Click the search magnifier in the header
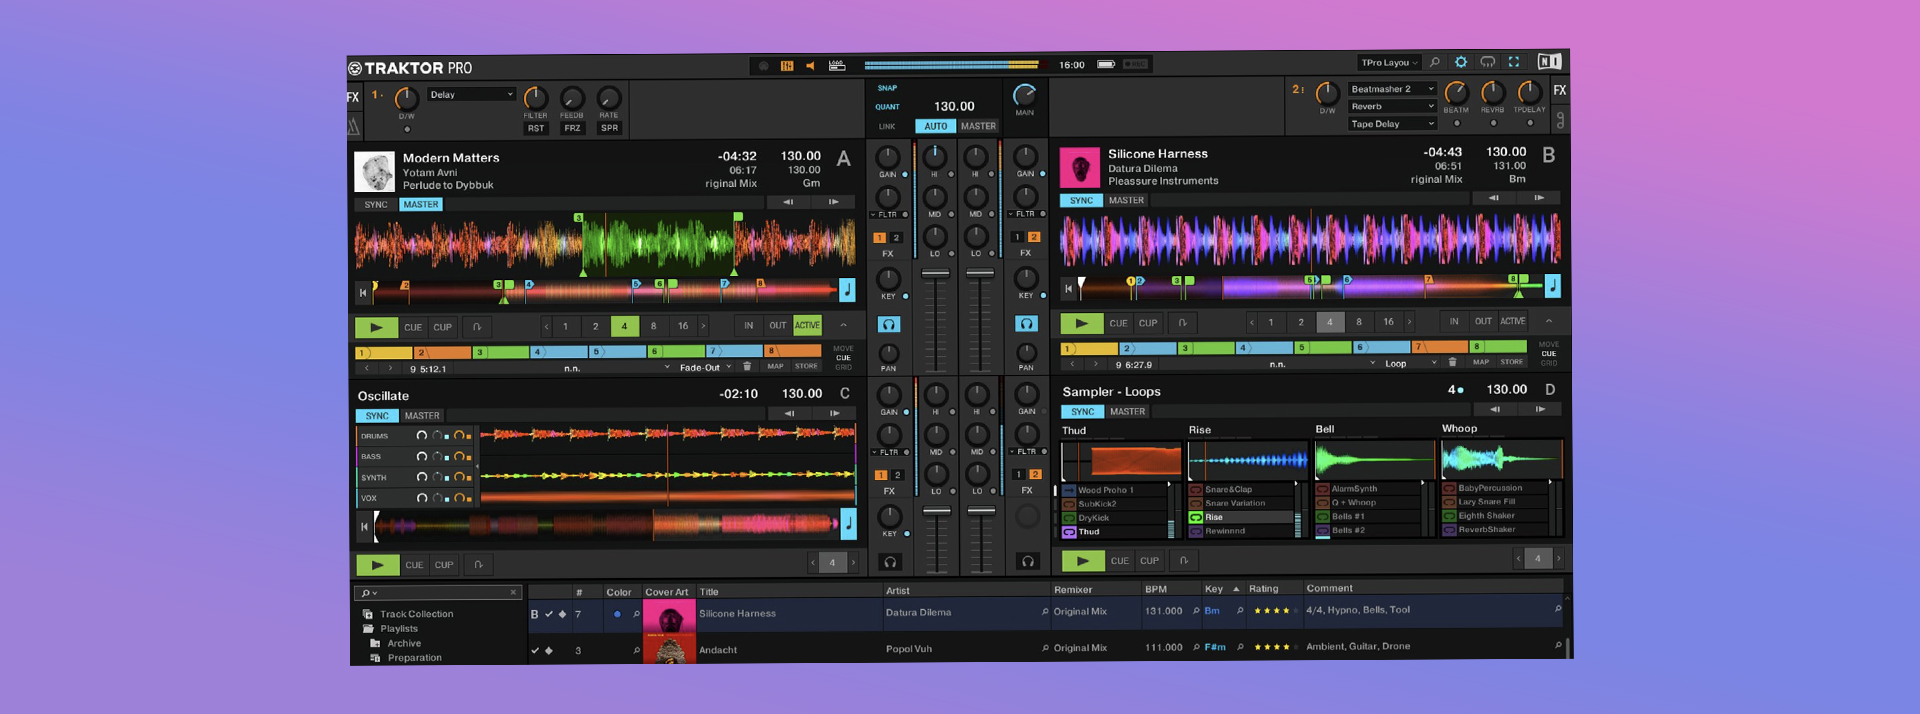Screen dimensions: 1920x714 pyautogui.click(x=1435, y=62)
